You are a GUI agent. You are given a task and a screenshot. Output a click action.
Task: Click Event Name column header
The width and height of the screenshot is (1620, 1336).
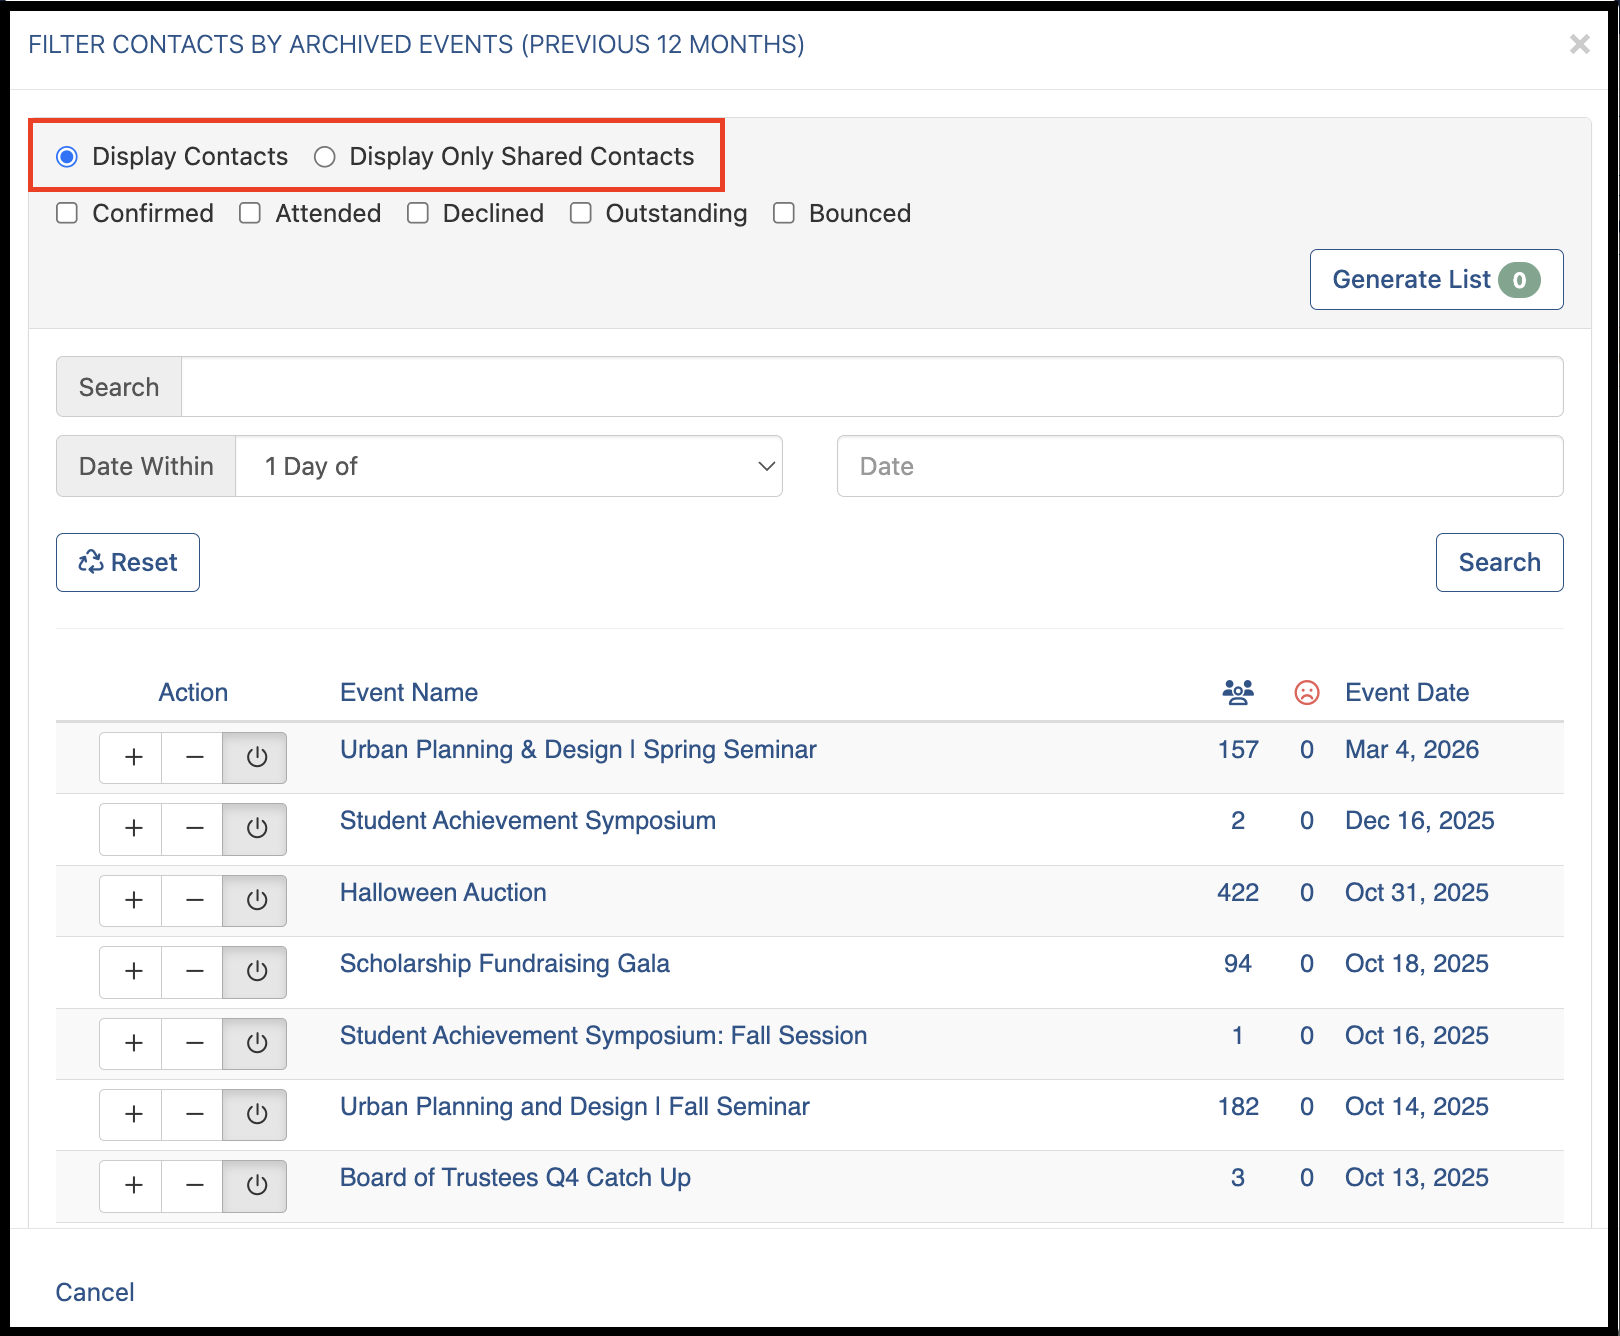pyautogui.click(x=409, y=692)
